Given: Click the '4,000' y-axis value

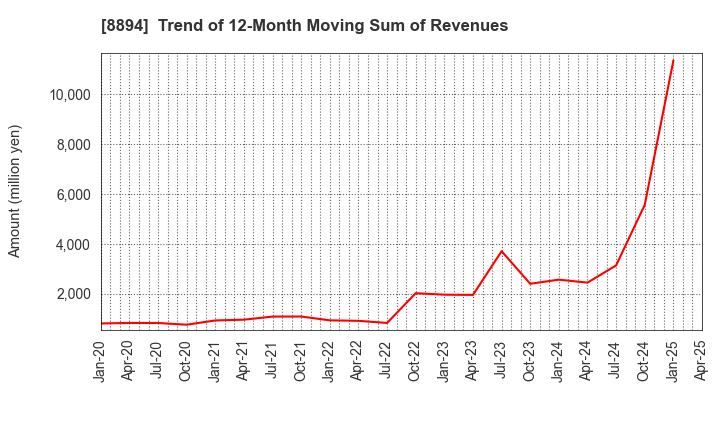Looking at the screenshot, I should click(x=73, y=245).
